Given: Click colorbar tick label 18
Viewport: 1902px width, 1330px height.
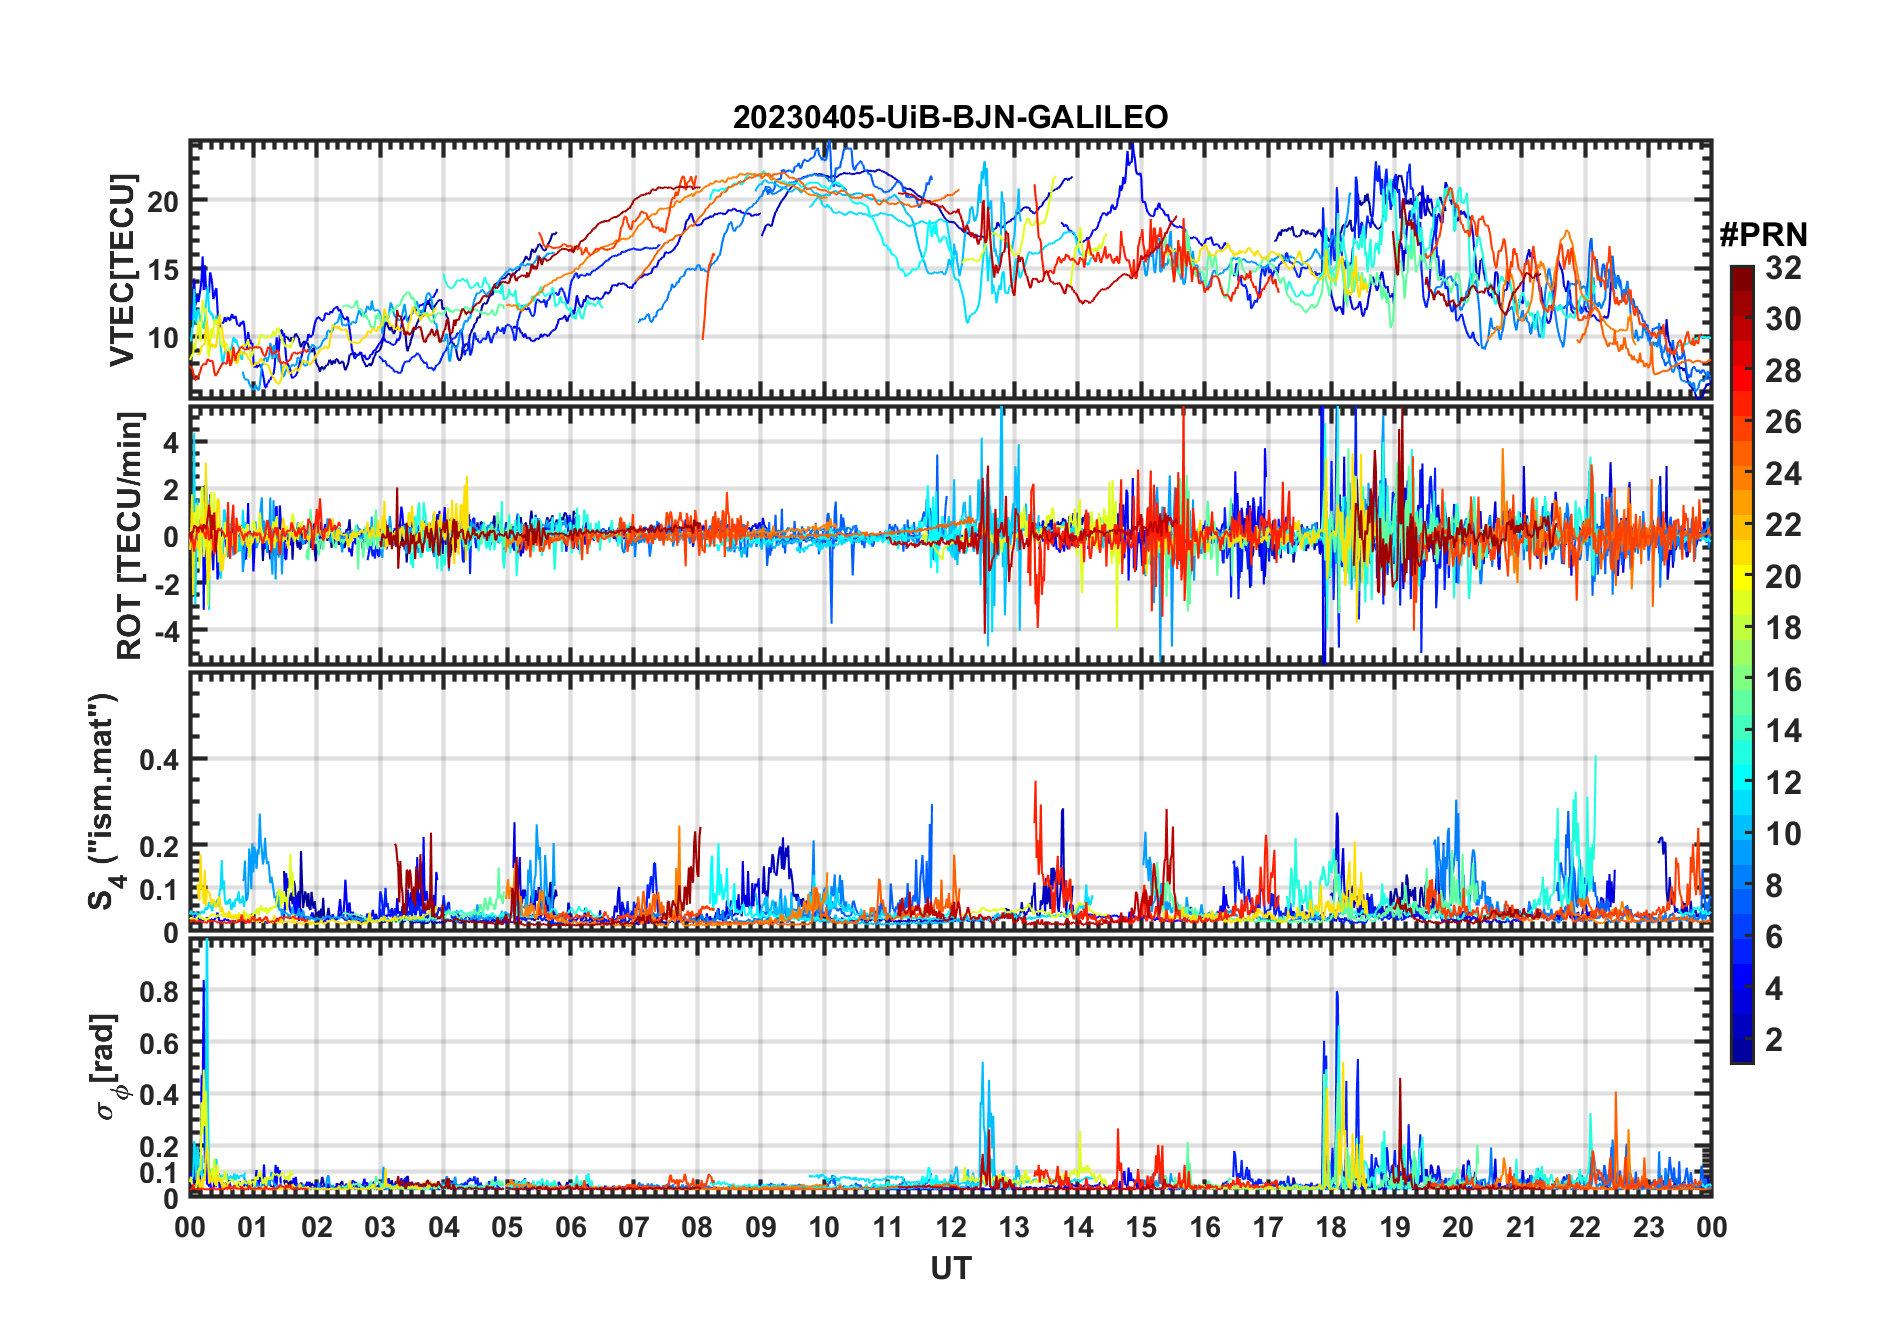Looking at the screenshot, I should click(x=1783, y=628).
